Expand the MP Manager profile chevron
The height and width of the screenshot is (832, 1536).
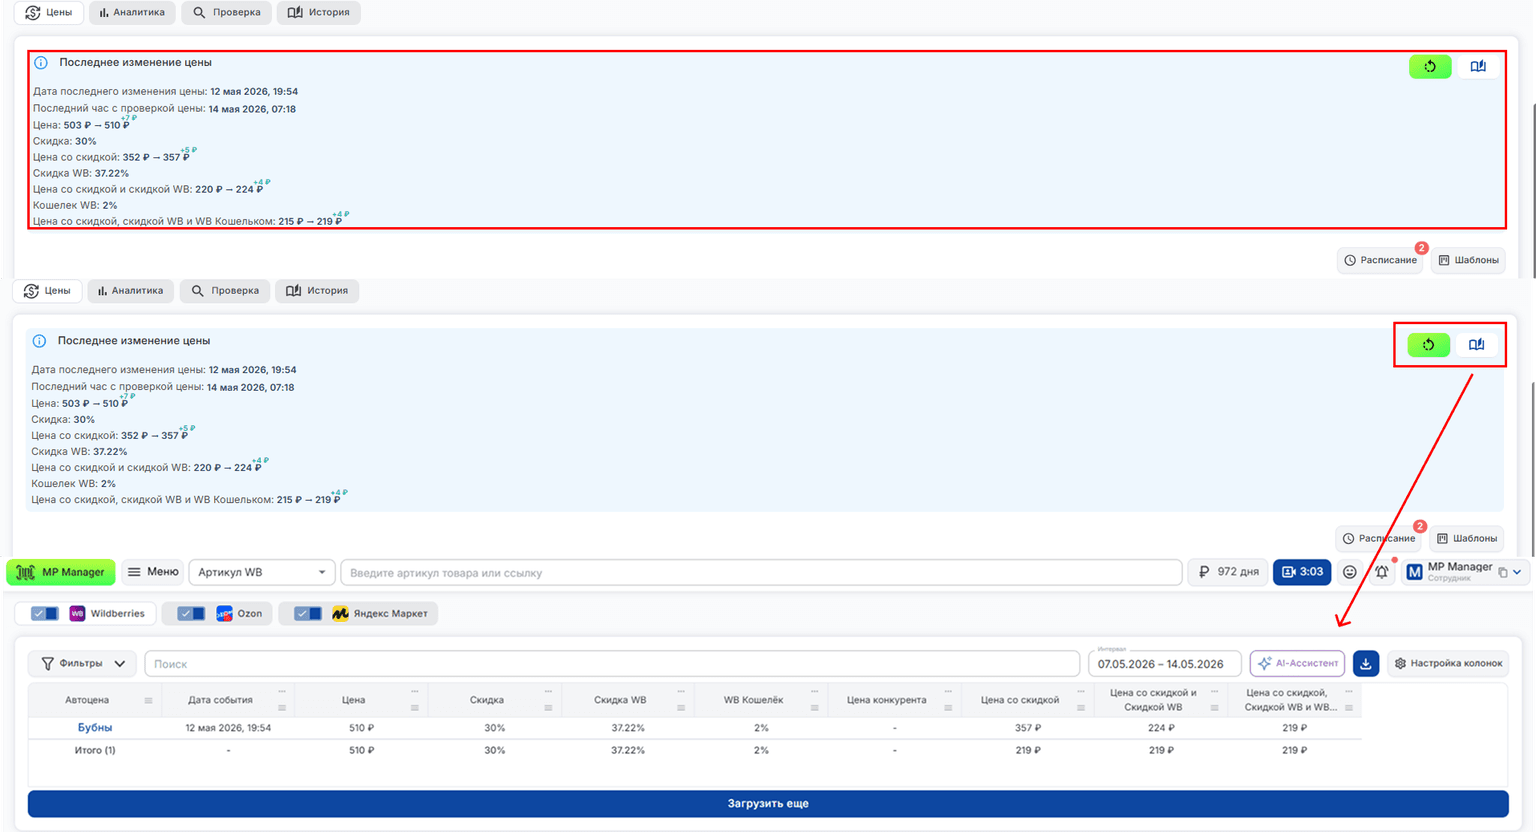click(1517, 573)
